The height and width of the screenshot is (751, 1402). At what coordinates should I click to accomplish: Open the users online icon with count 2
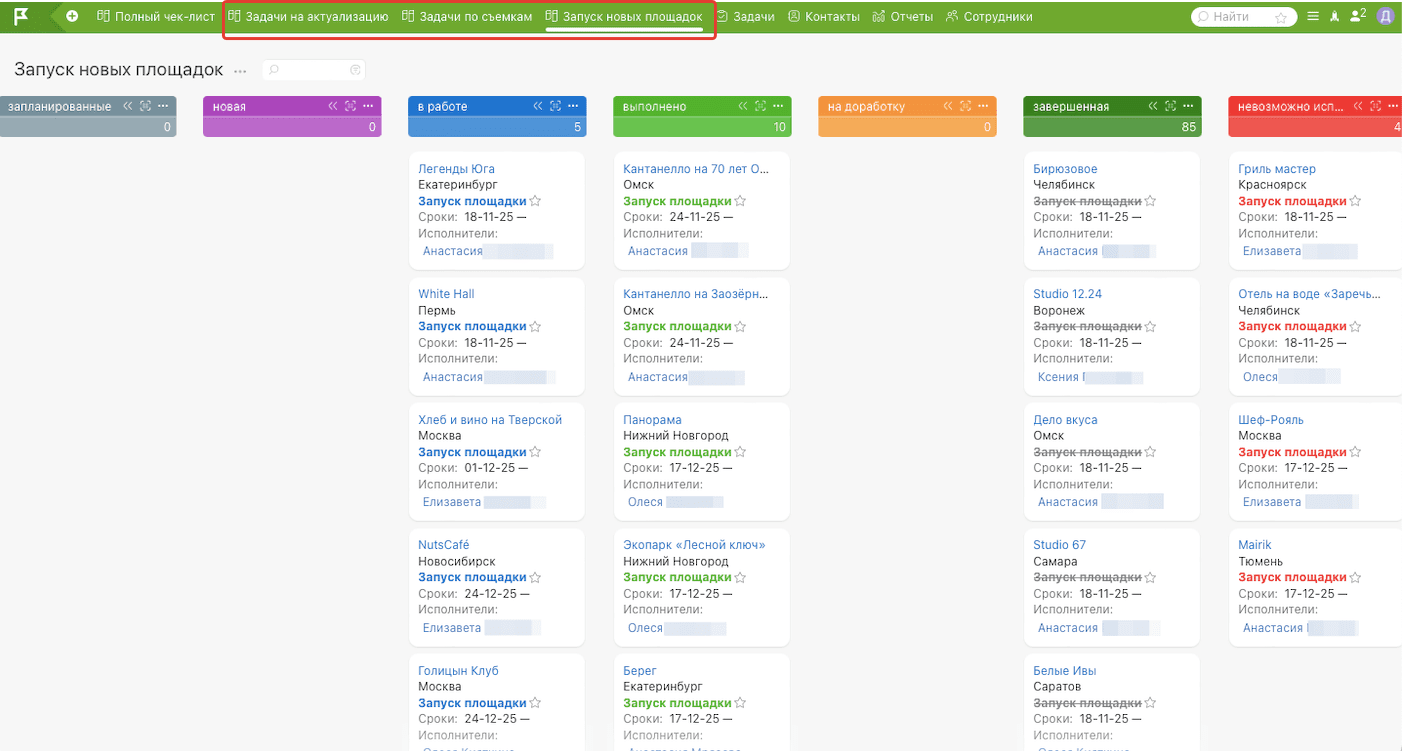(1357, 16)
